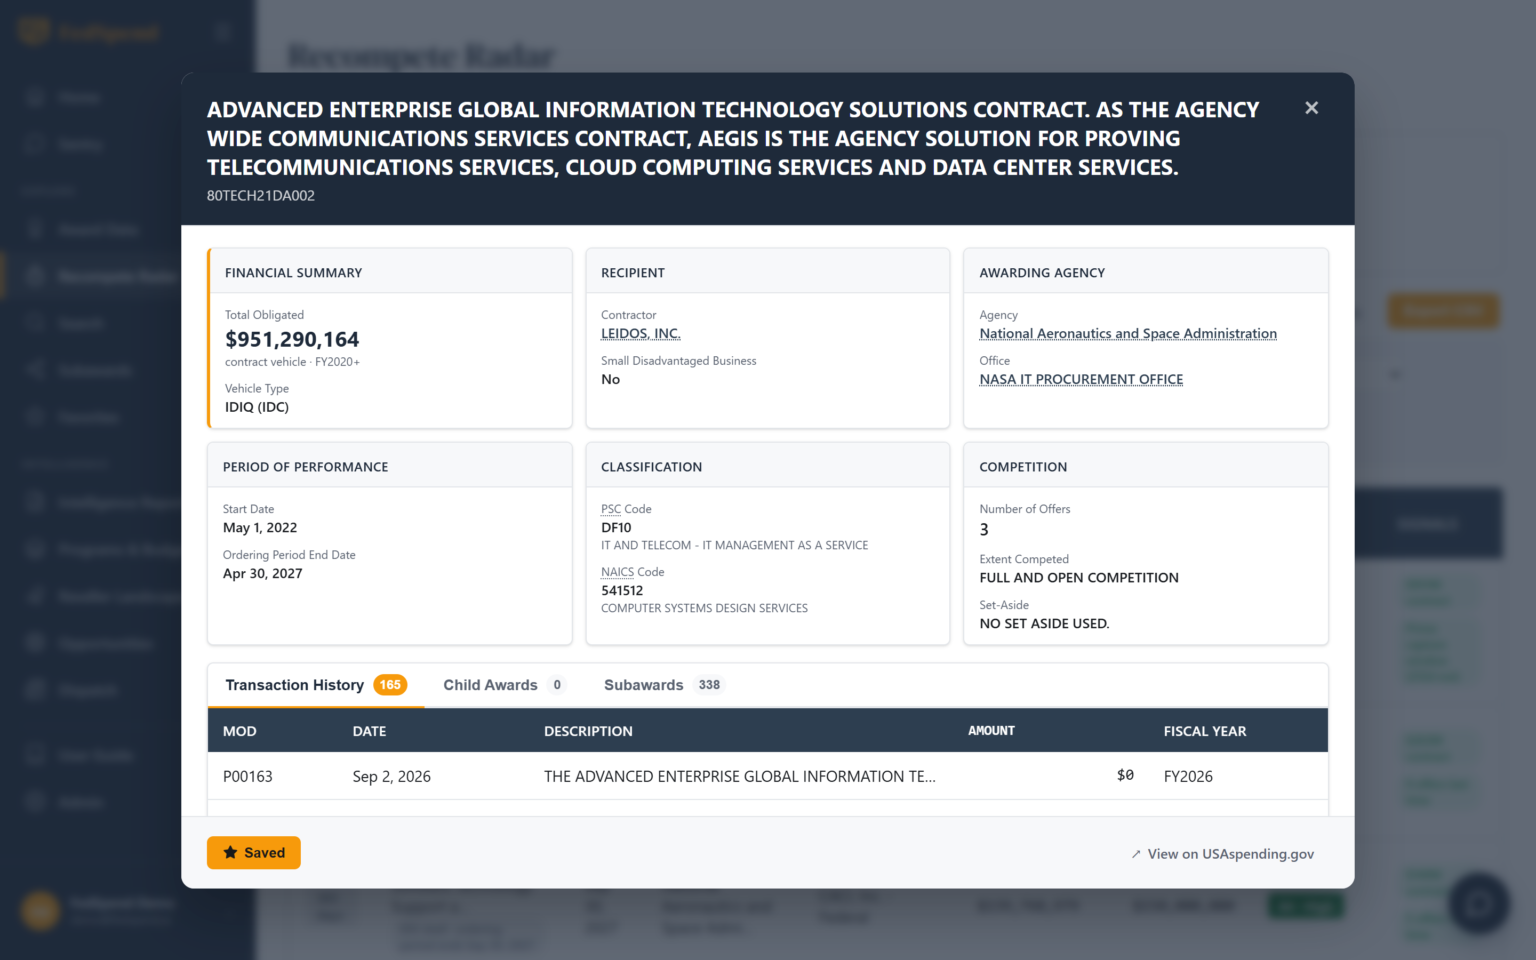Close the contract details modal
1536x960 pixels.
coord(1311,108)
